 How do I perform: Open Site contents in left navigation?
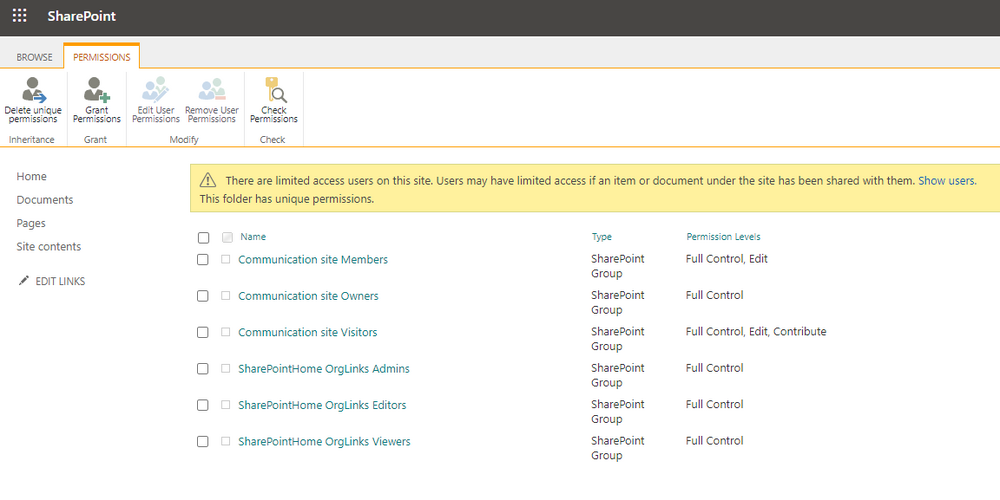pos(48,246)
